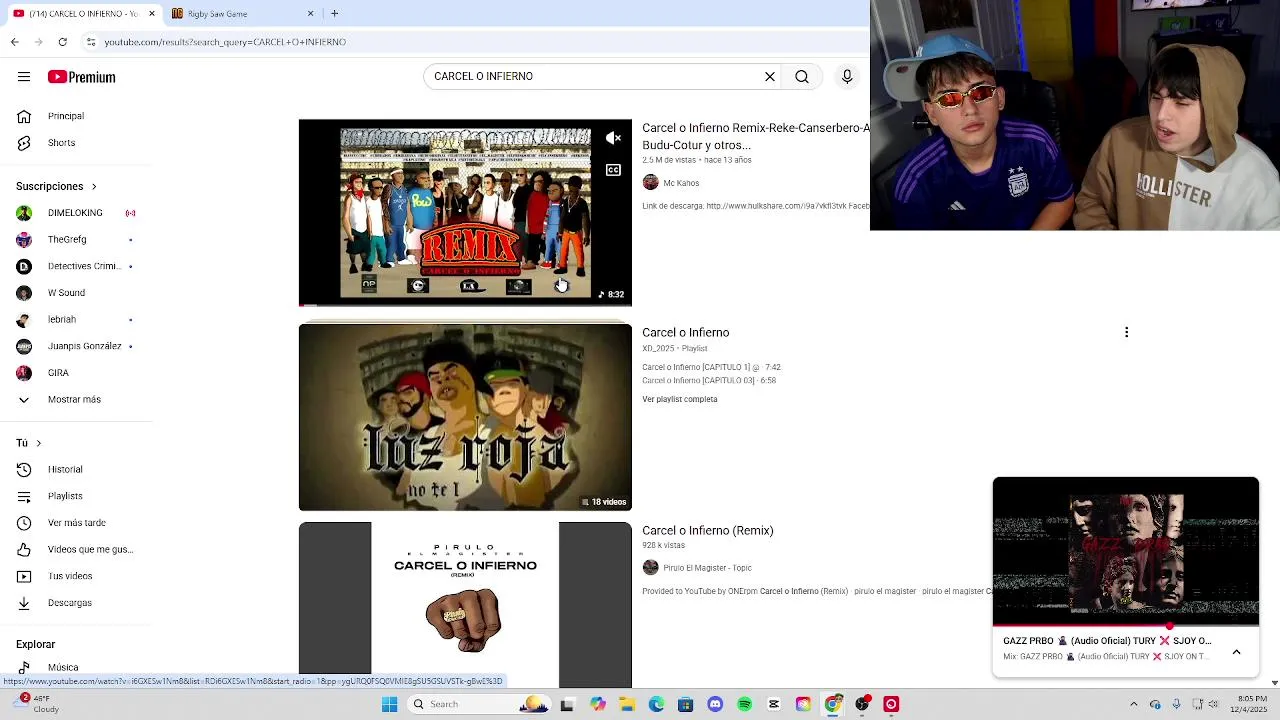The width and height of the screenshot is (1280, 720).
Task: Open the hamburger guide menu icon
Action: pyautogui.click(x=24, y=77)
